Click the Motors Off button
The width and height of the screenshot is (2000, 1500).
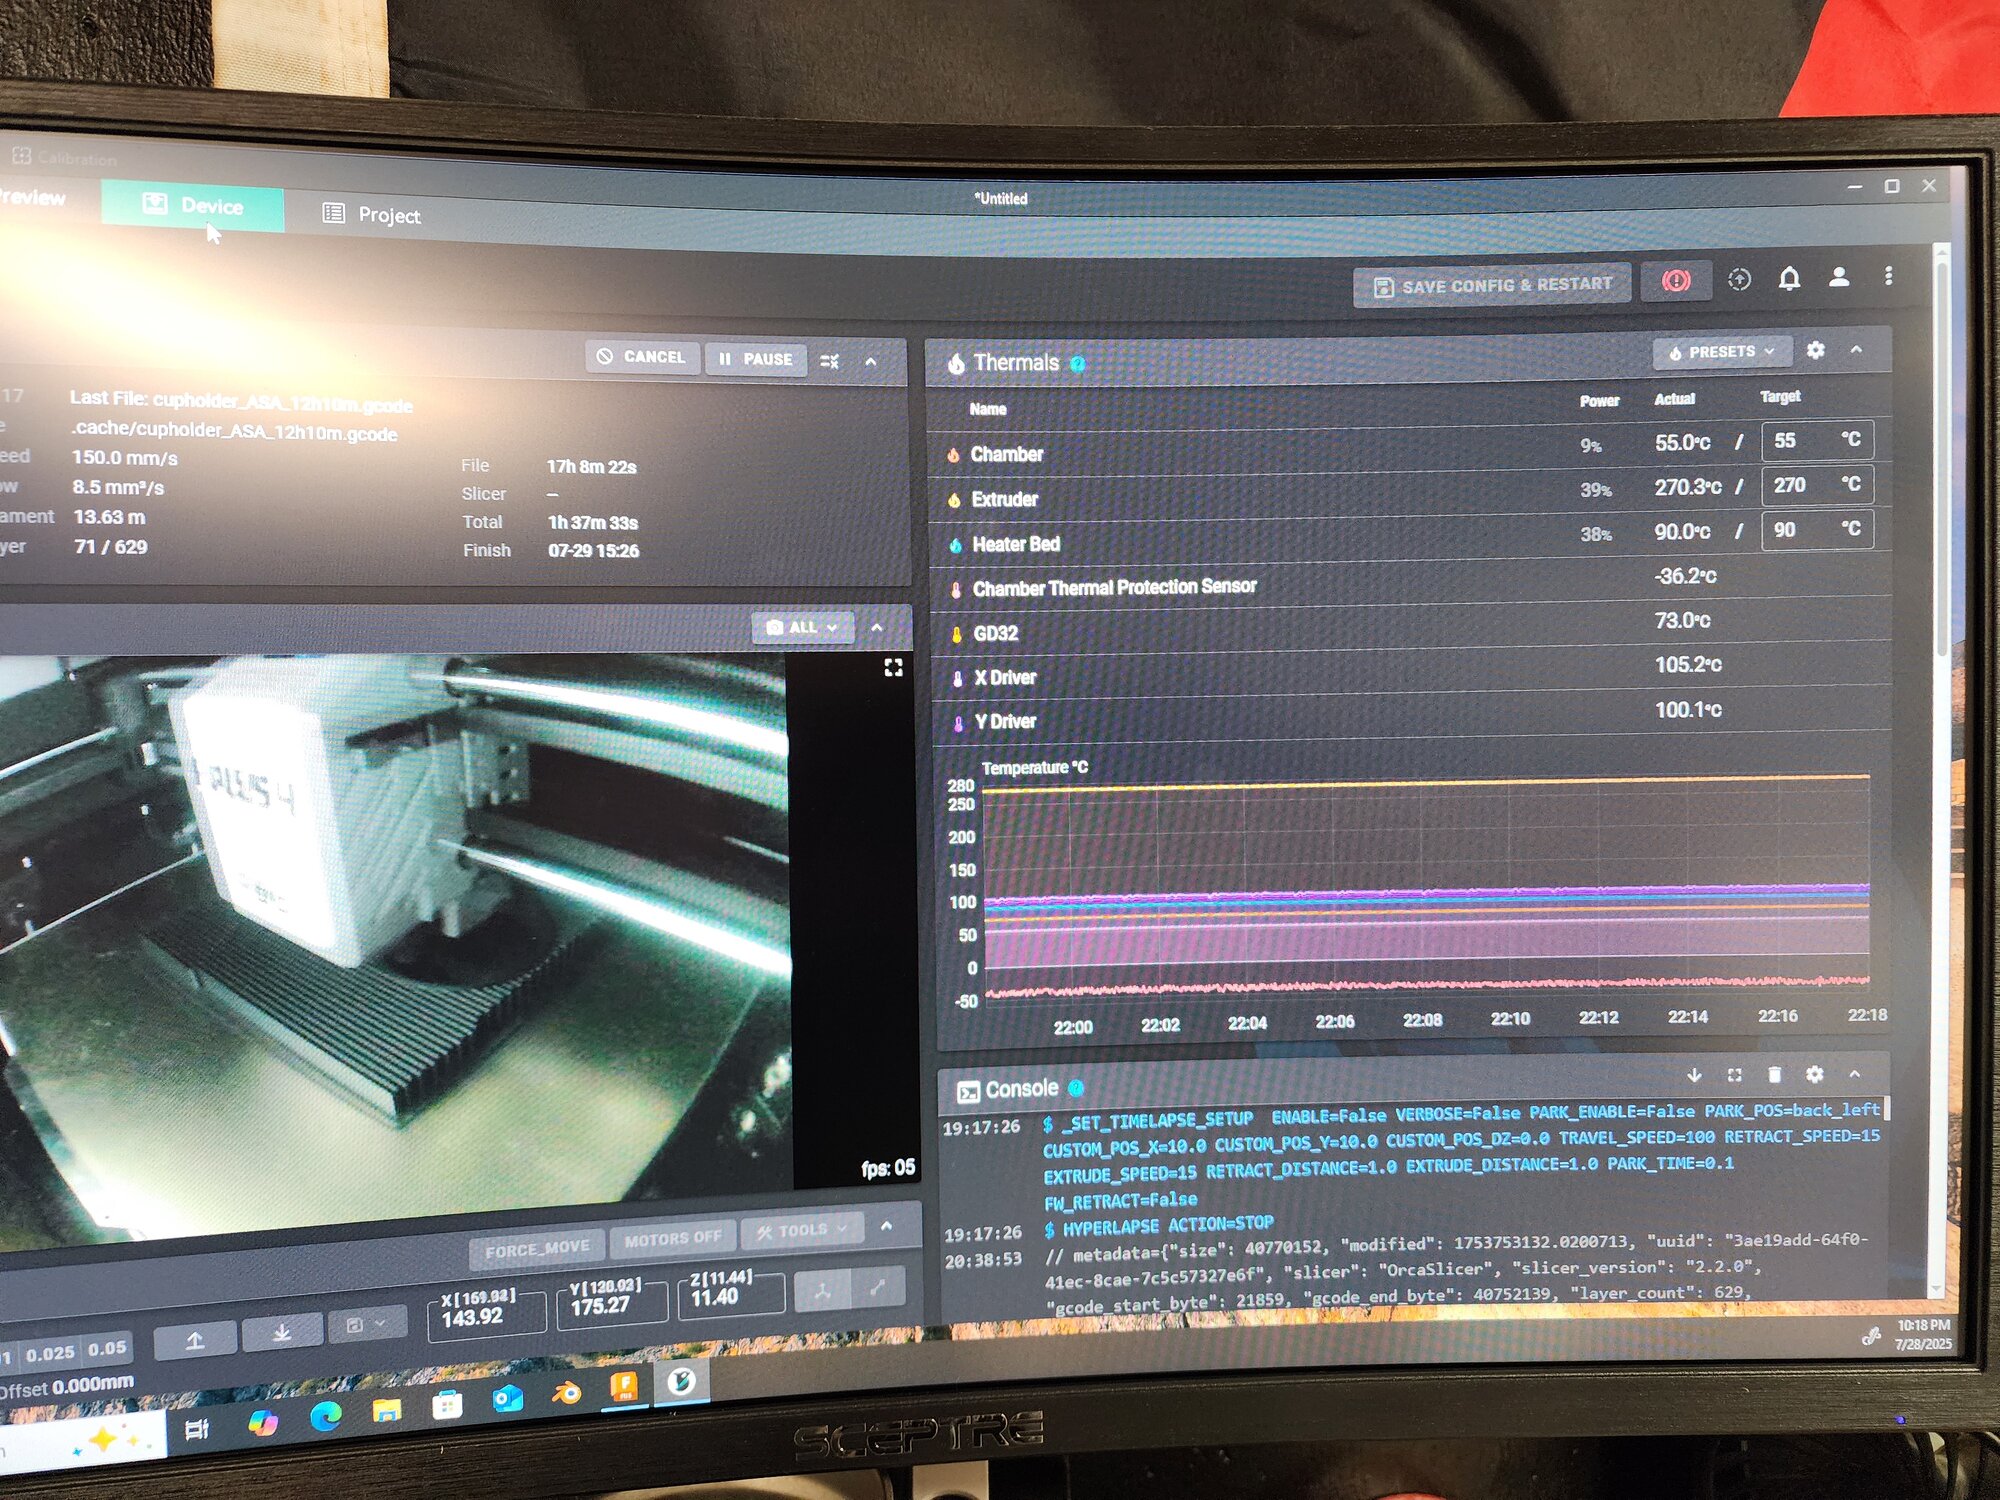[x=672, y=1239]
